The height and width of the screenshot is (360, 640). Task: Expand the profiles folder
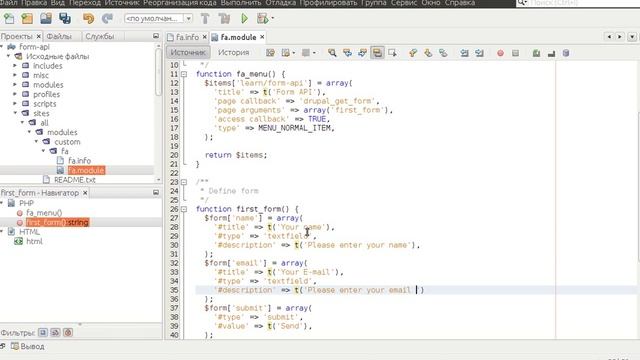(15, 94)
